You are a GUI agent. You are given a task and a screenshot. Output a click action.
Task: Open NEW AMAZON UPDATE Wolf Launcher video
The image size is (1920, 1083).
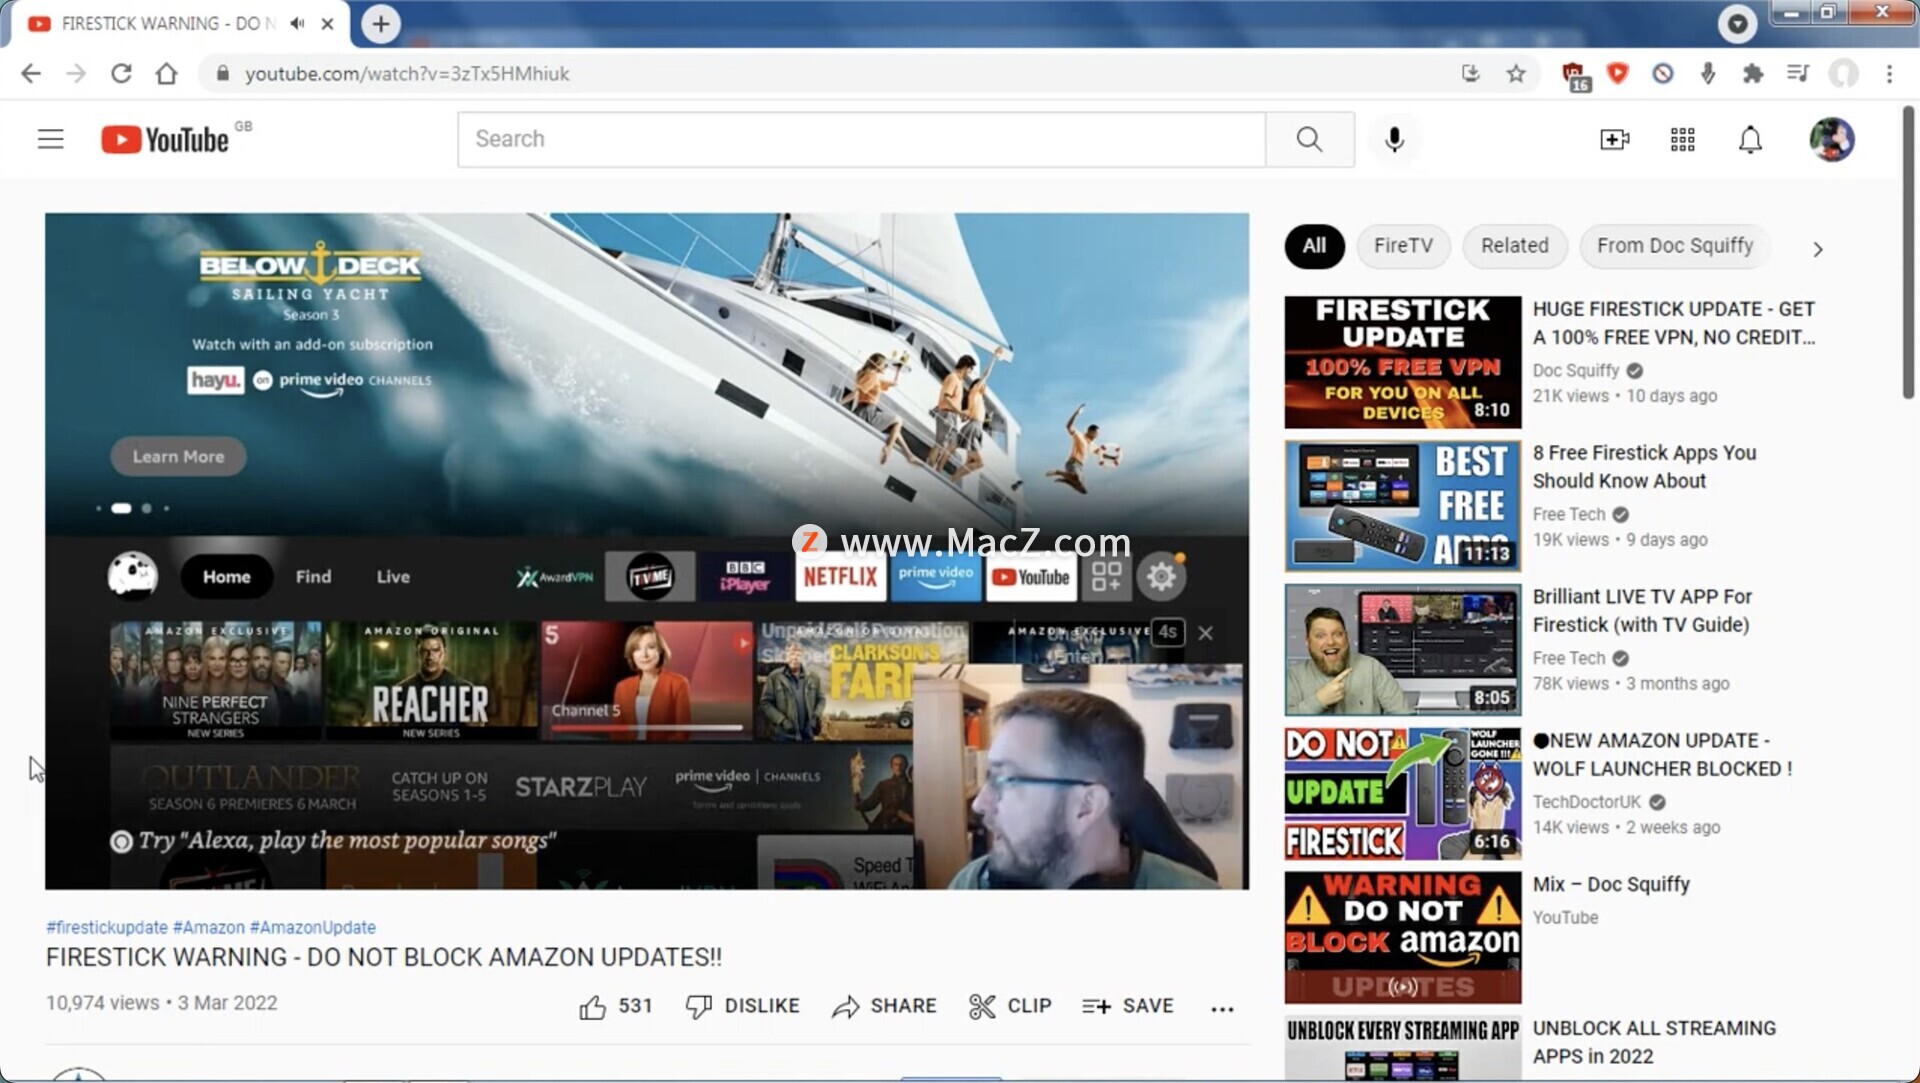tap(1662, 755)
